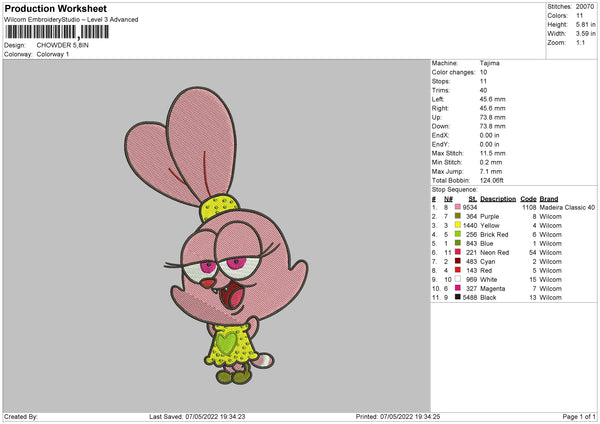Select the swatch in the Brick Red row

tap(458, 234)
